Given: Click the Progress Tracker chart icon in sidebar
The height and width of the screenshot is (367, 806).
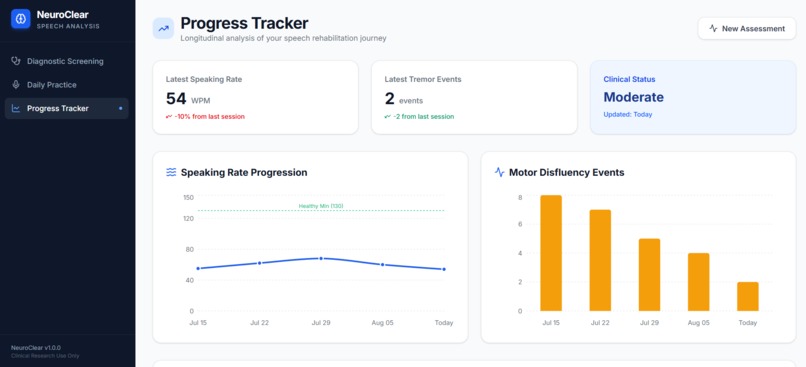Looking at the screenshot, I should (x=16, y=108).
